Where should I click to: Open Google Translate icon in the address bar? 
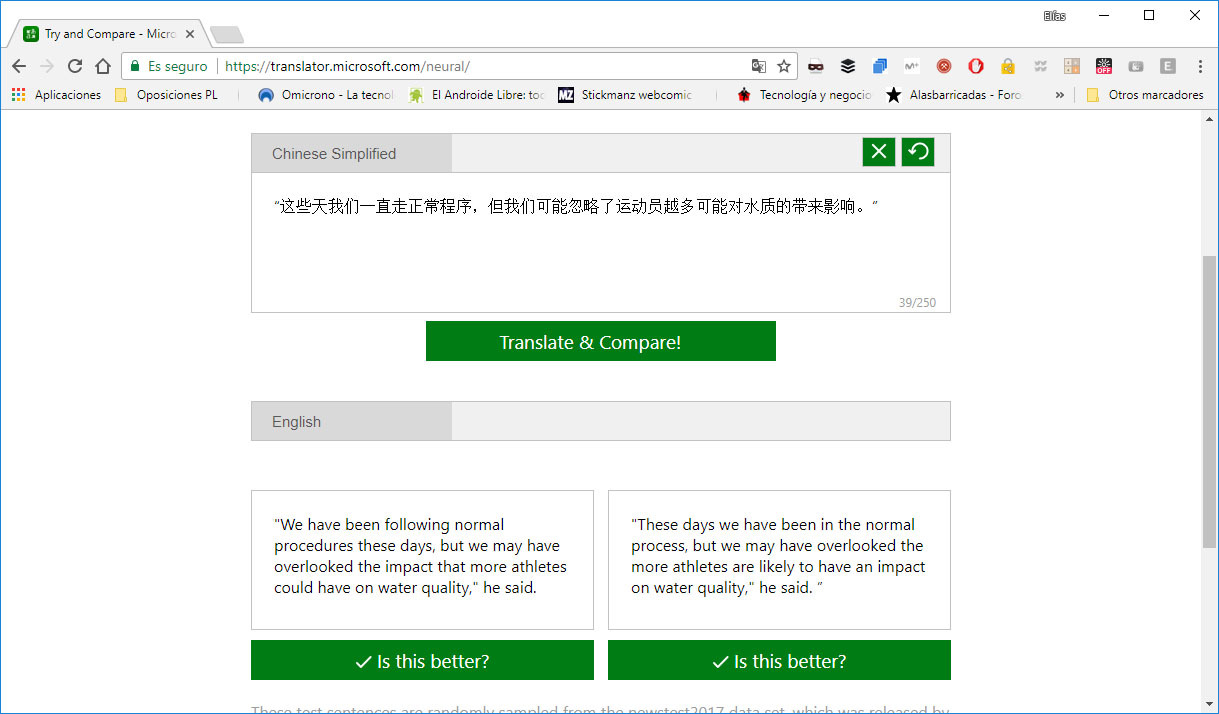click(759, 64)
